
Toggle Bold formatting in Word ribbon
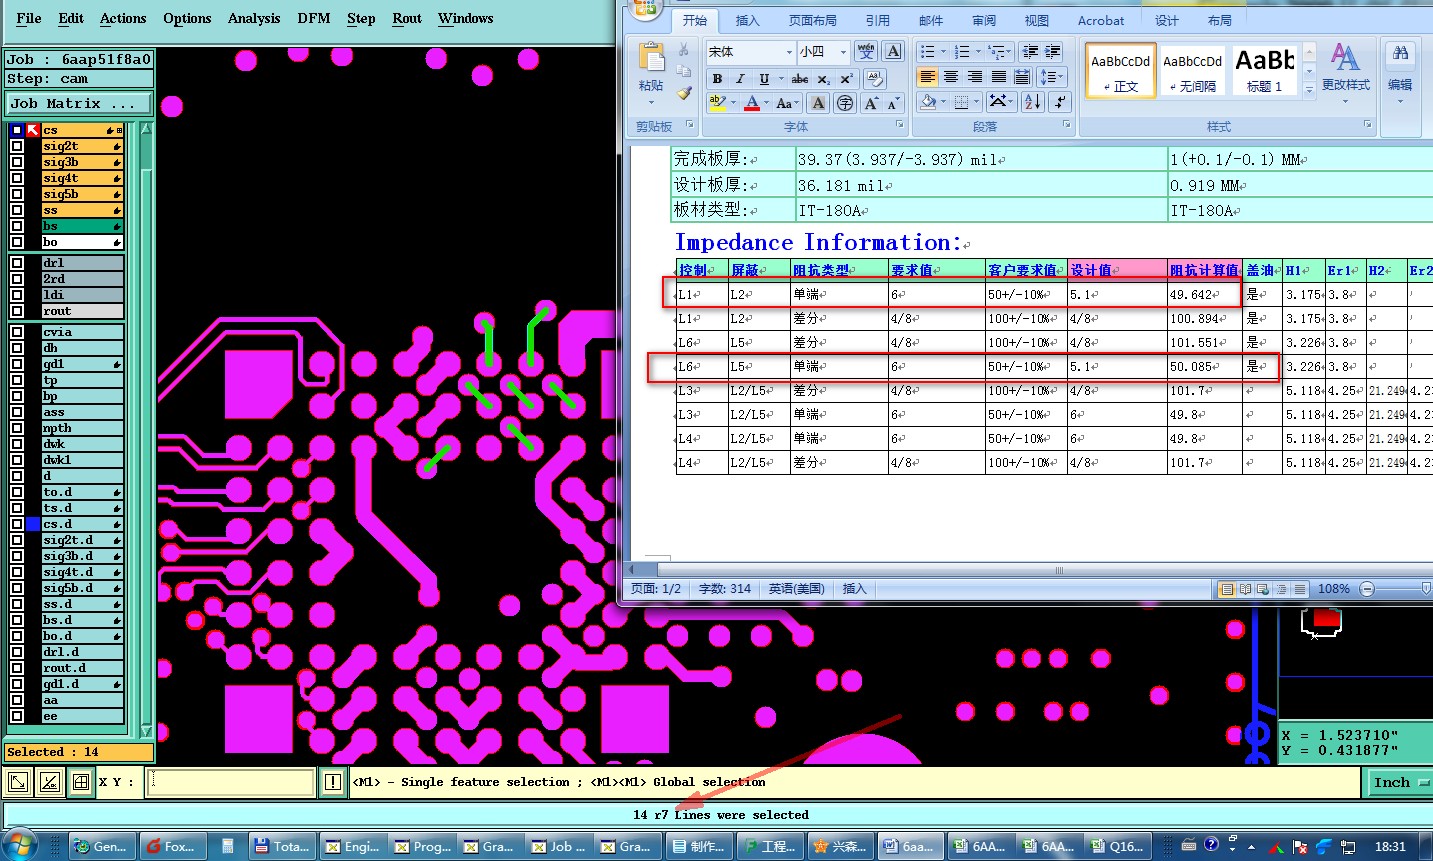(x=717, y=79)
